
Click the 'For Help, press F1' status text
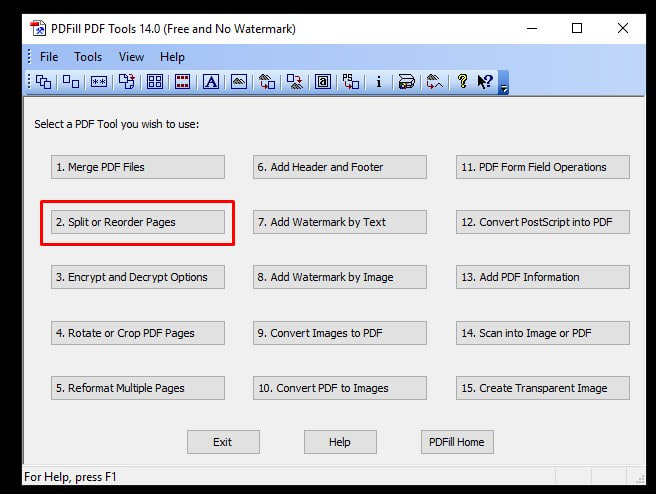pos(70,477)
